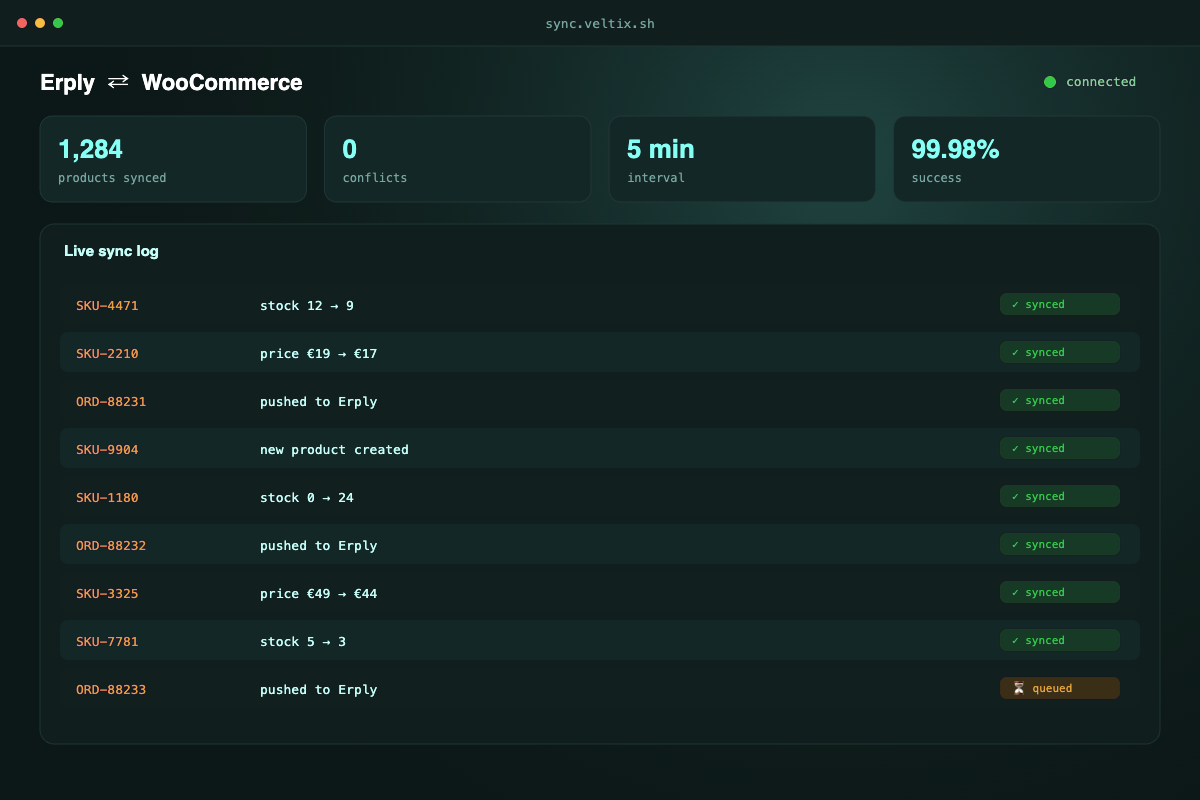Click the WooCommerce heading text

click(x=222, y=82)
